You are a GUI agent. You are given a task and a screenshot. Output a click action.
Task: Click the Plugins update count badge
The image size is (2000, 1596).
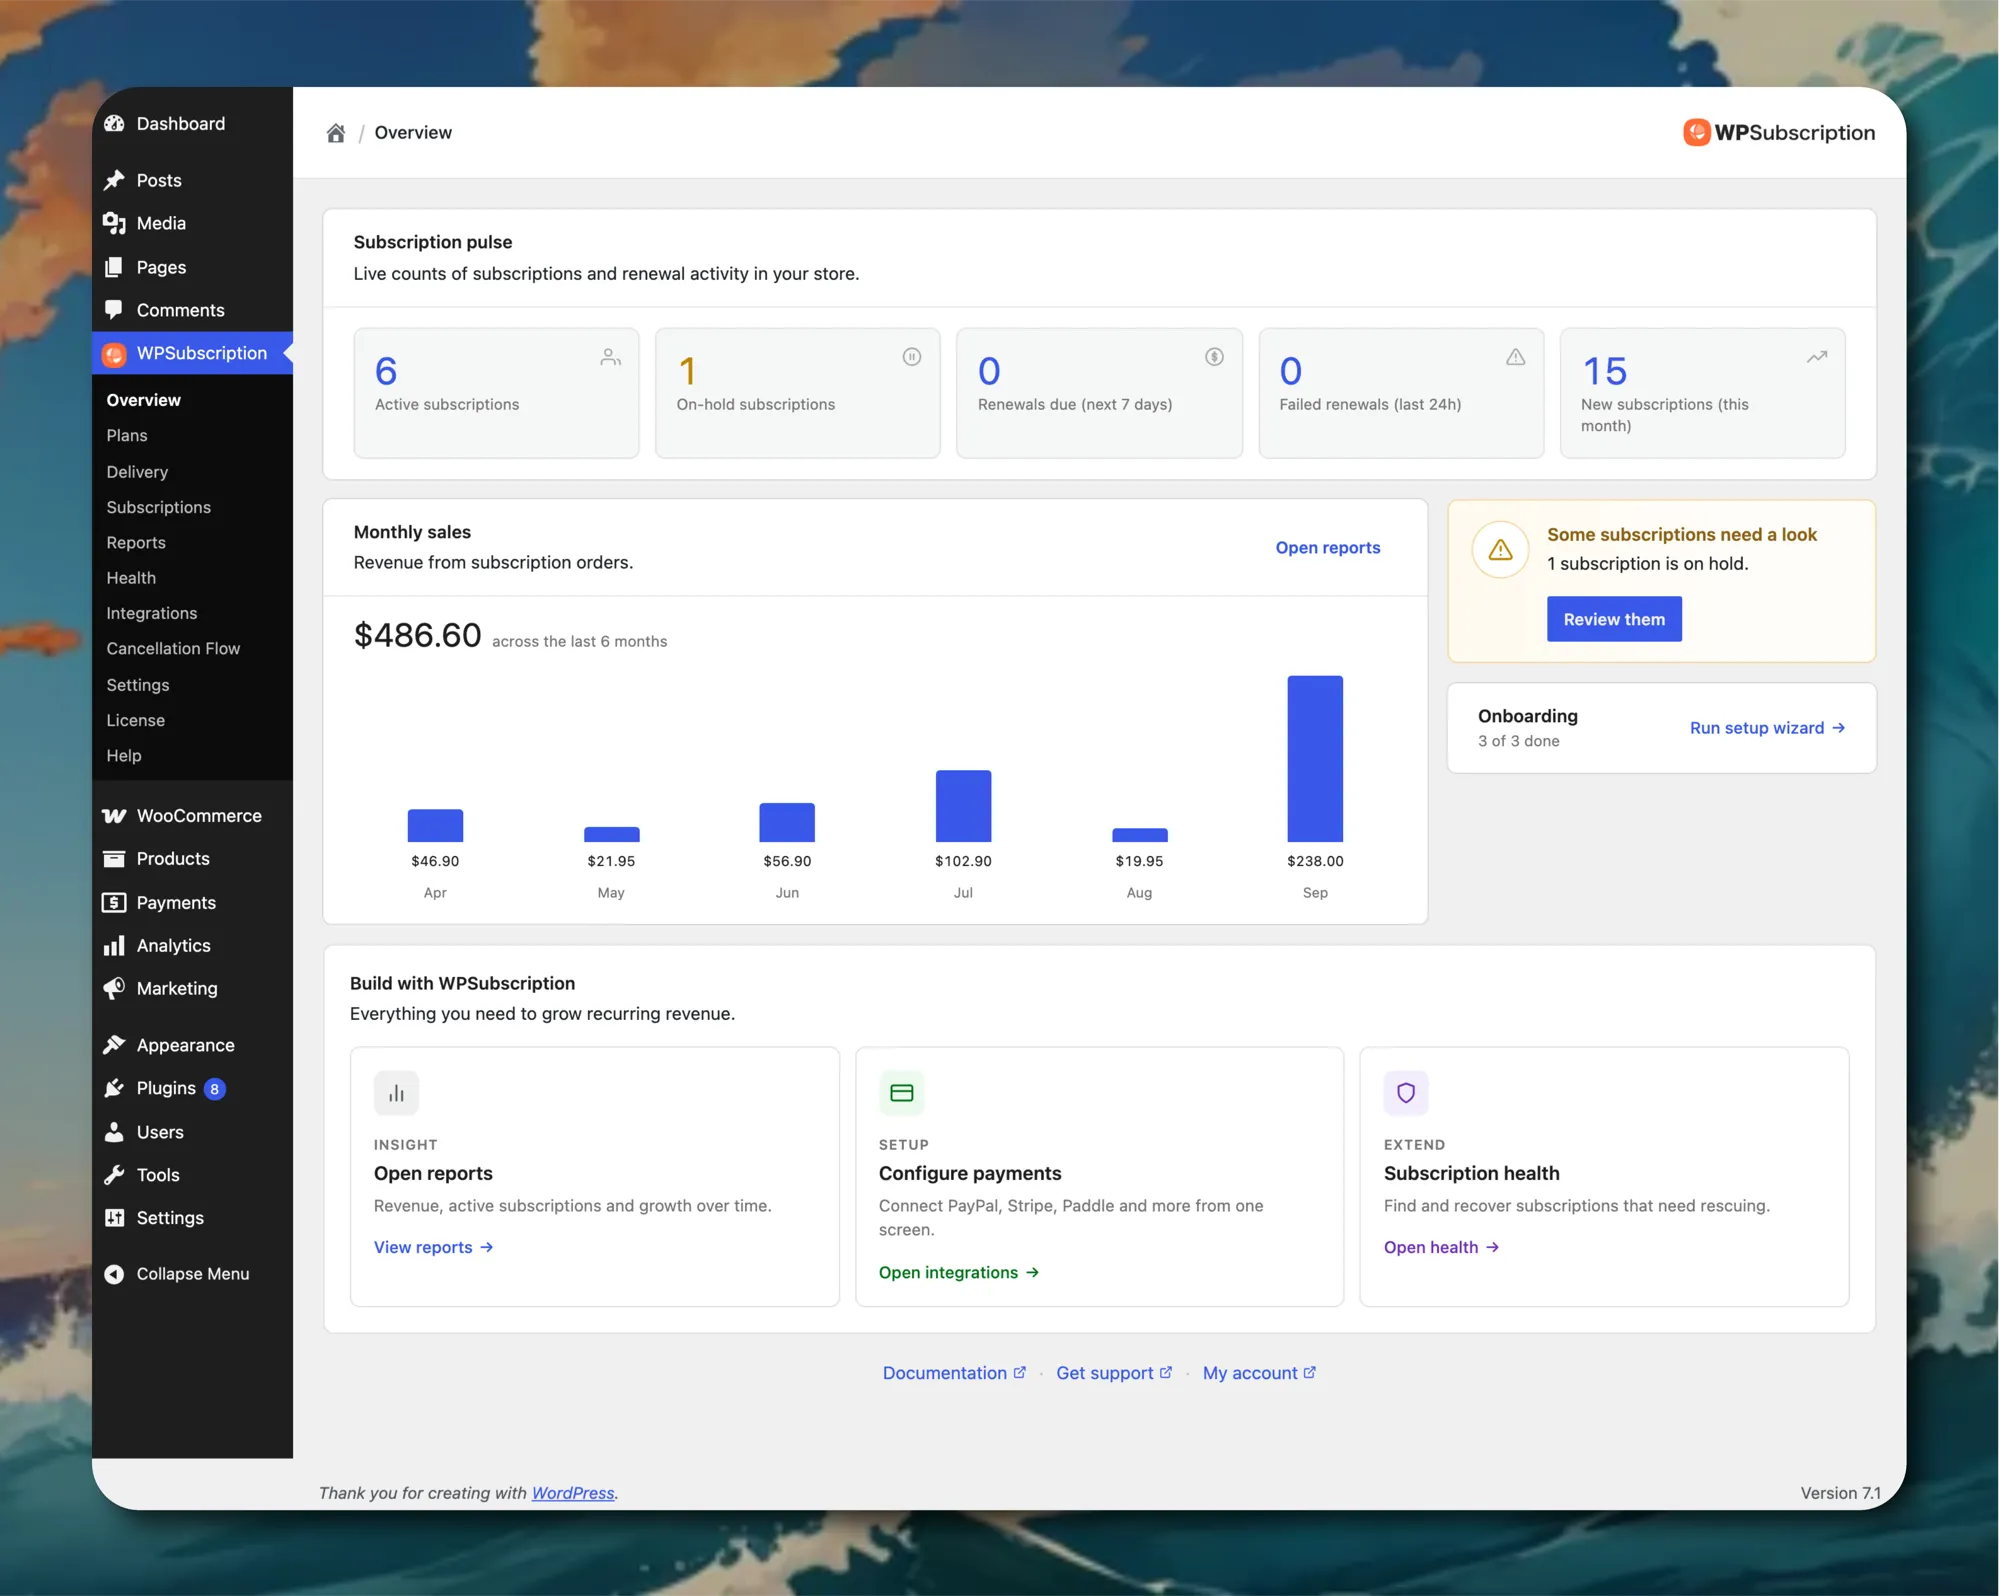(x=214, y=1089)
